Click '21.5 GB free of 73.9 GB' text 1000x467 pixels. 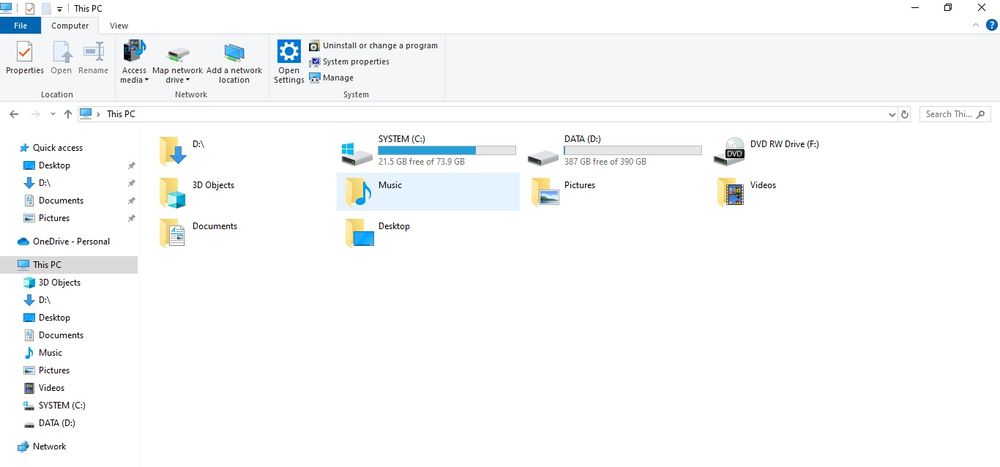[x=422, y=162]
